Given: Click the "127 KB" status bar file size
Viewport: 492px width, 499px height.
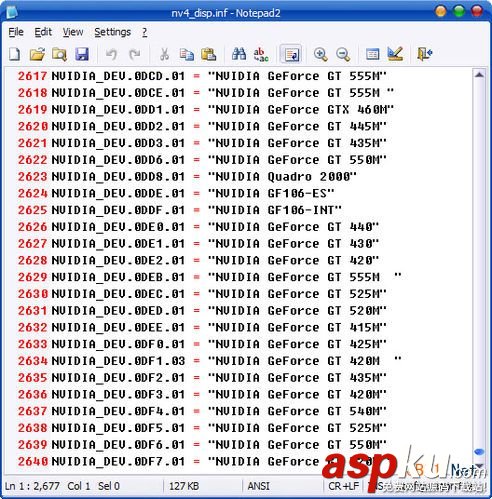Looking at the screenshot, I should coord(184,486).
